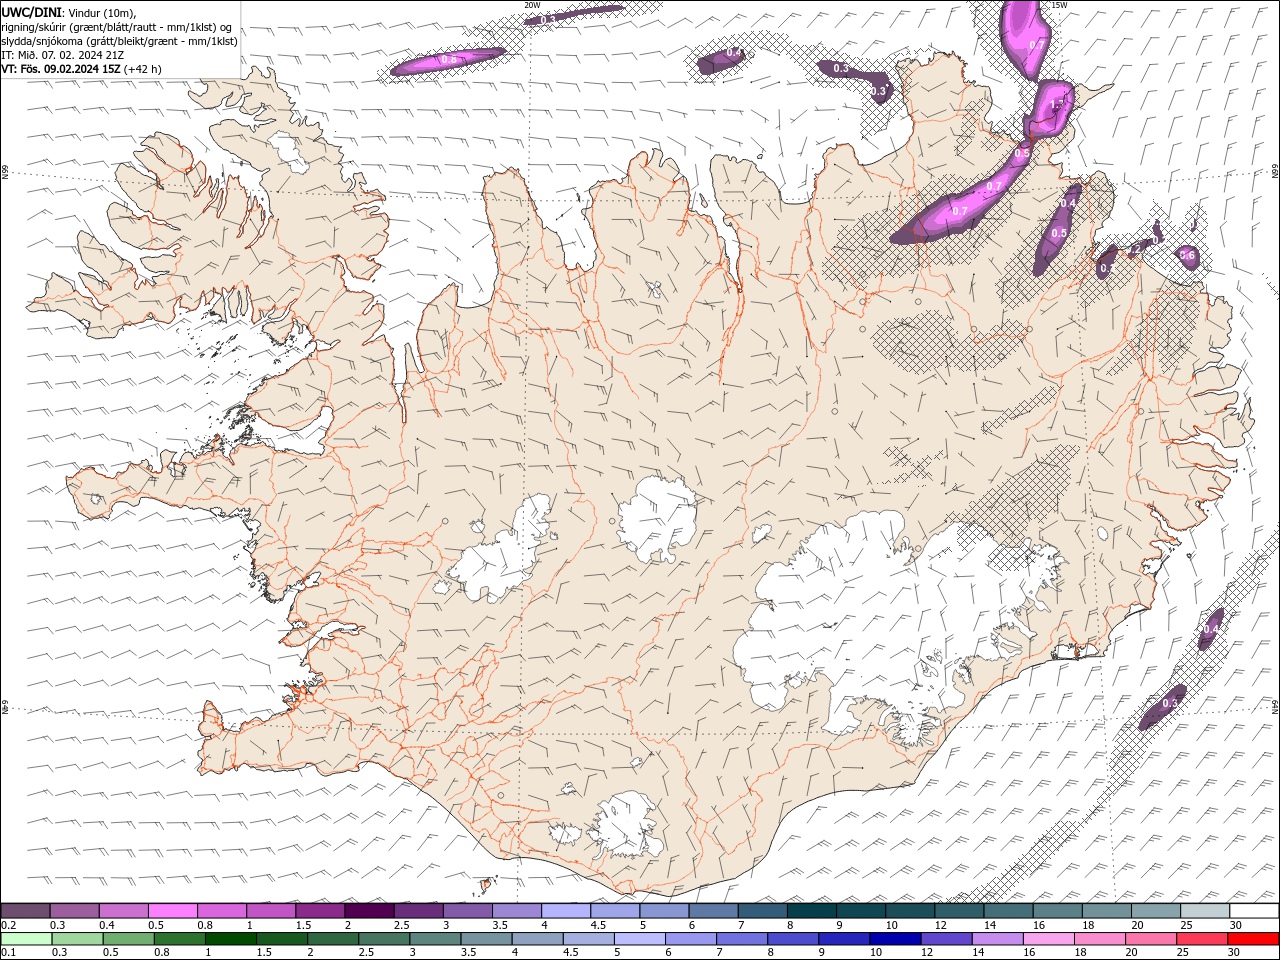Click the valid time line 'VT: Fös. 09.02.2024 15Z'
The width and height of the screenshot is (1280, 960).
[61, 69]
